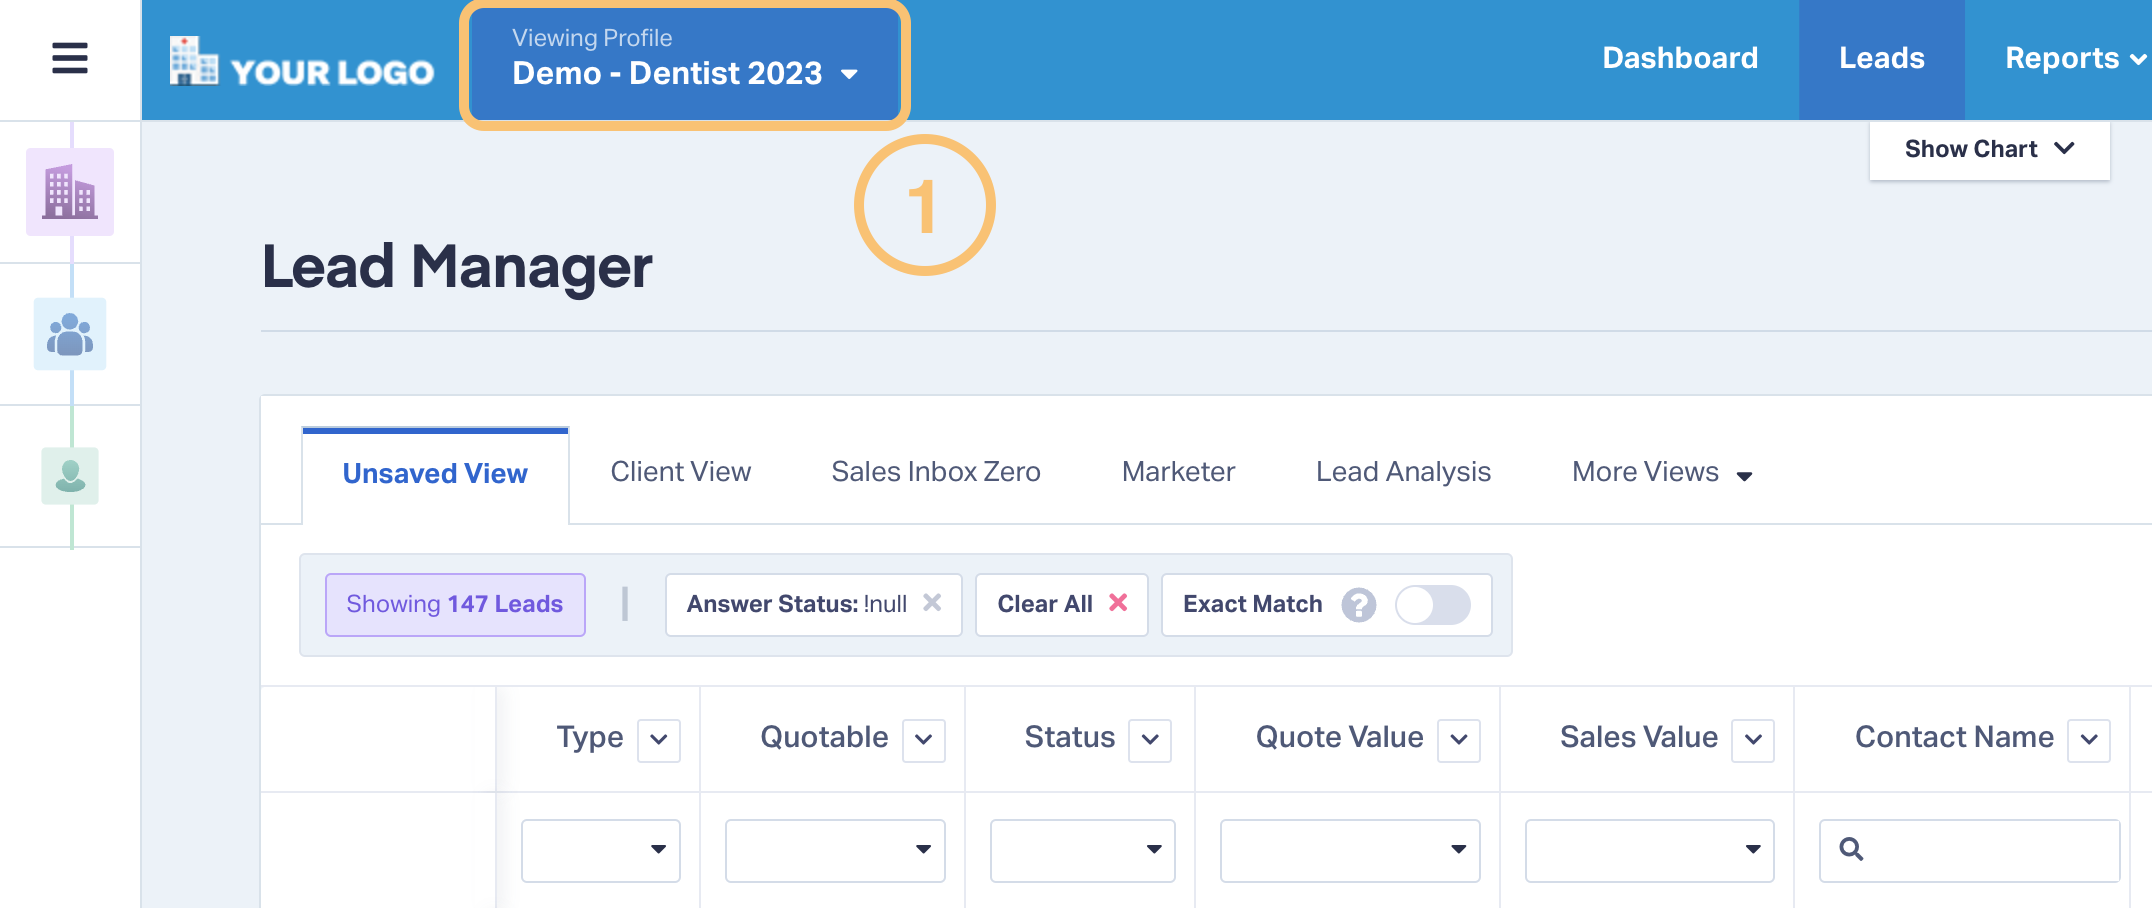
Task: Open the Quotable column header menu
Action: (x=924, y=740)
